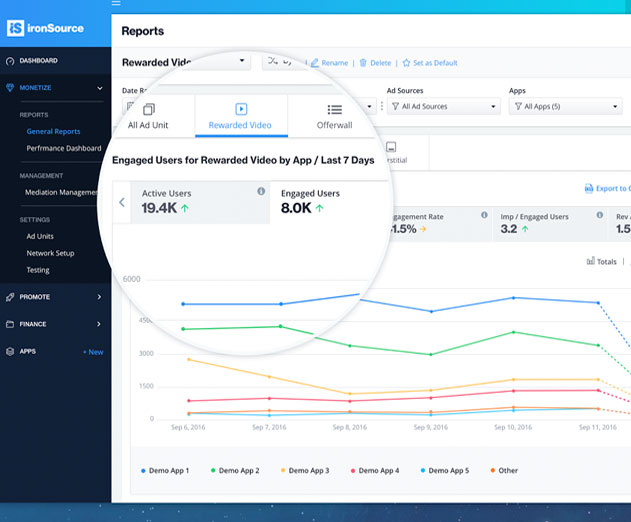Set this report as default
Image resolution: width=631 pixels, height=522 pixels.
435,63
